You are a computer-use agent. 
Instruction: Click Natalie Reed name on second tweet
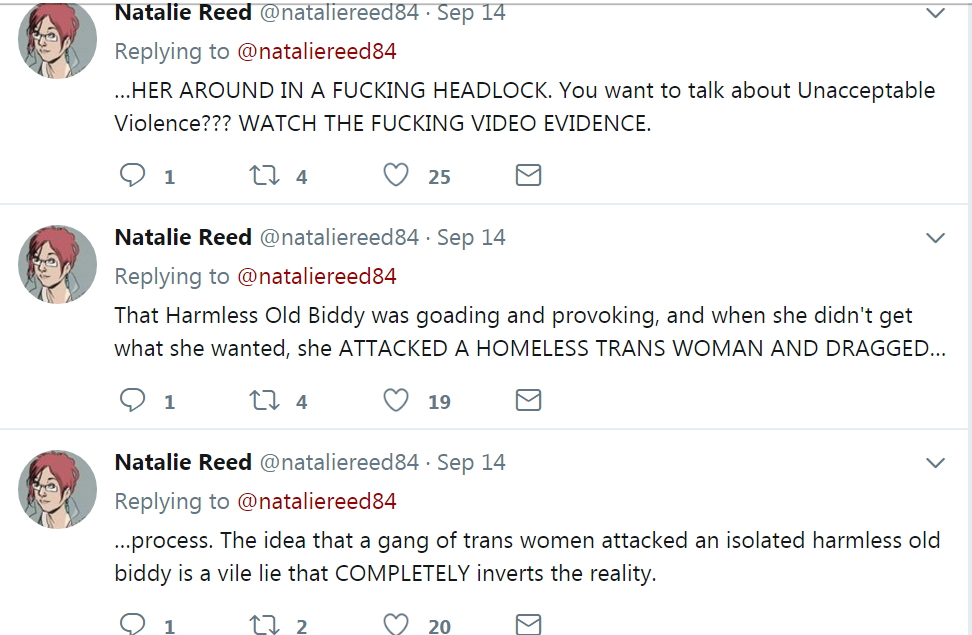[183, 238]
